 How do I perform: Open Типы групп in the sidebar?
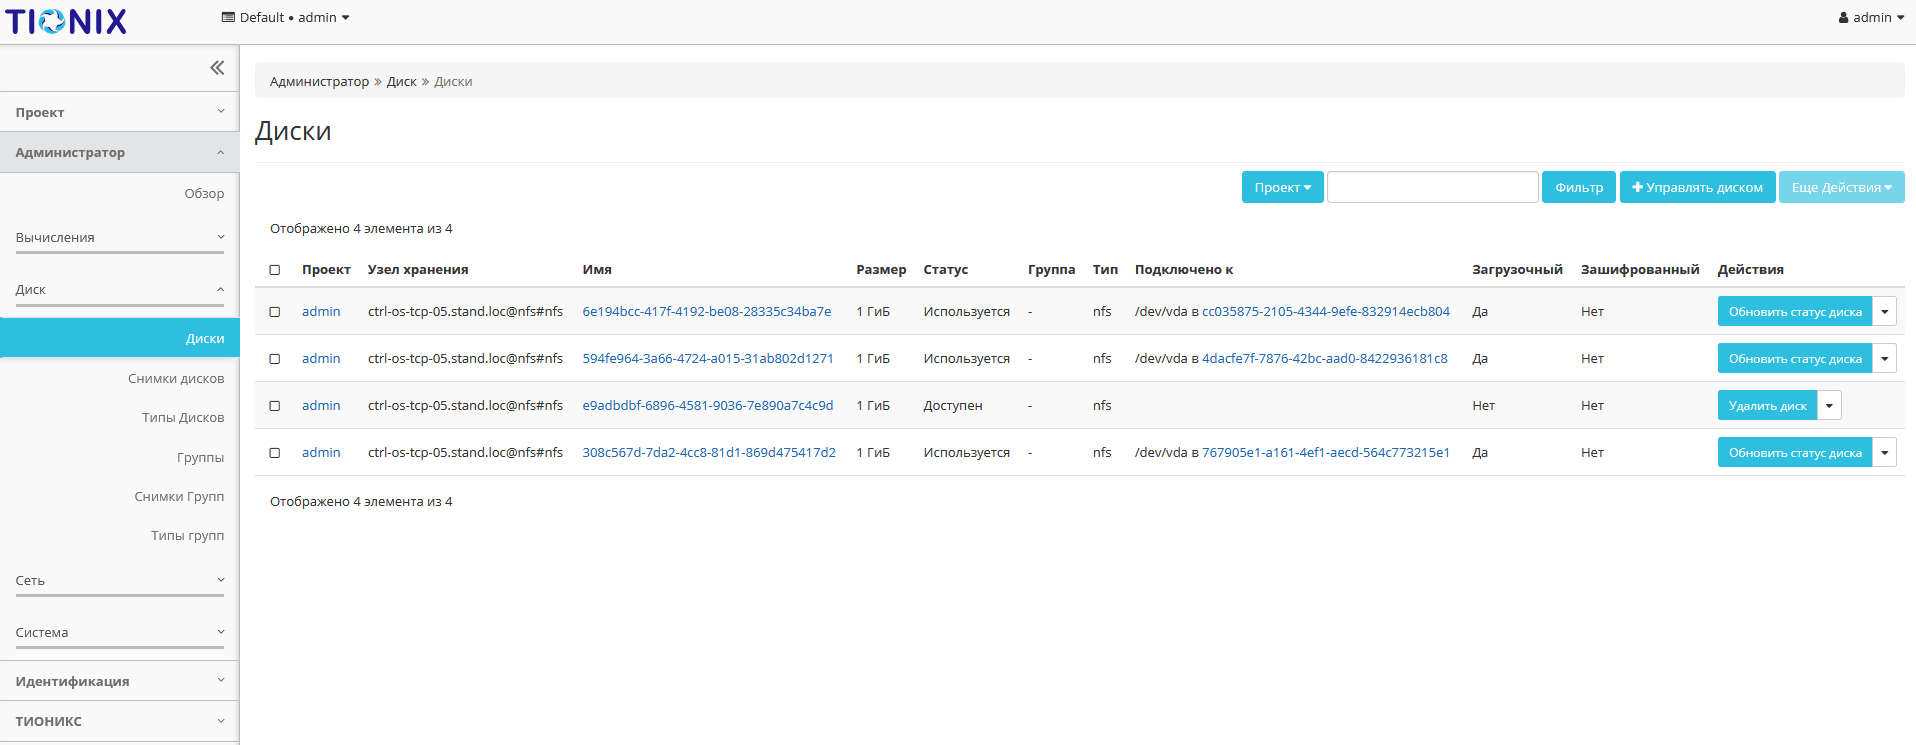(187, 535)
